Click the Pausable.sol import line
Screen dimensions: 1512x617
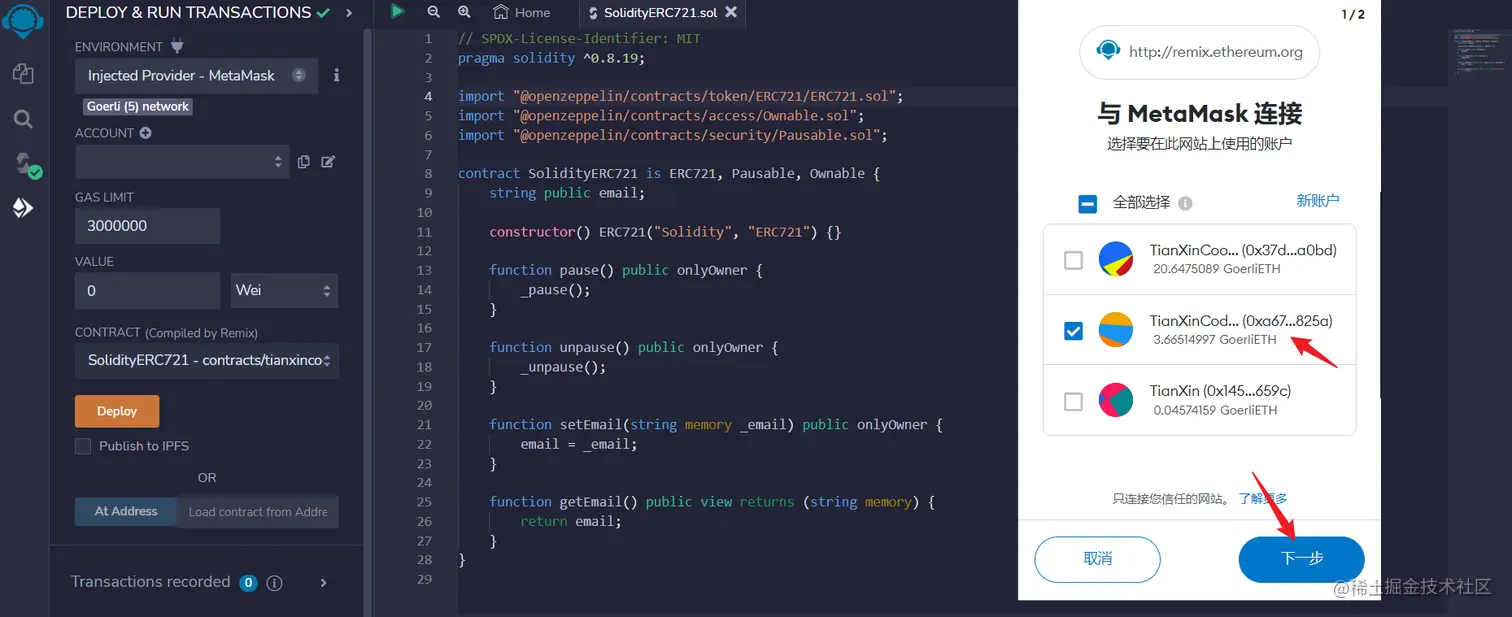(673, 135)
